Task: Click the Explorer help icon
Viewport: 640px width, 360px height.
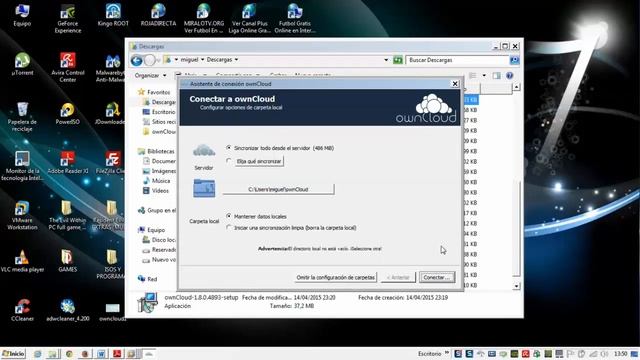Action: [509, 76]
